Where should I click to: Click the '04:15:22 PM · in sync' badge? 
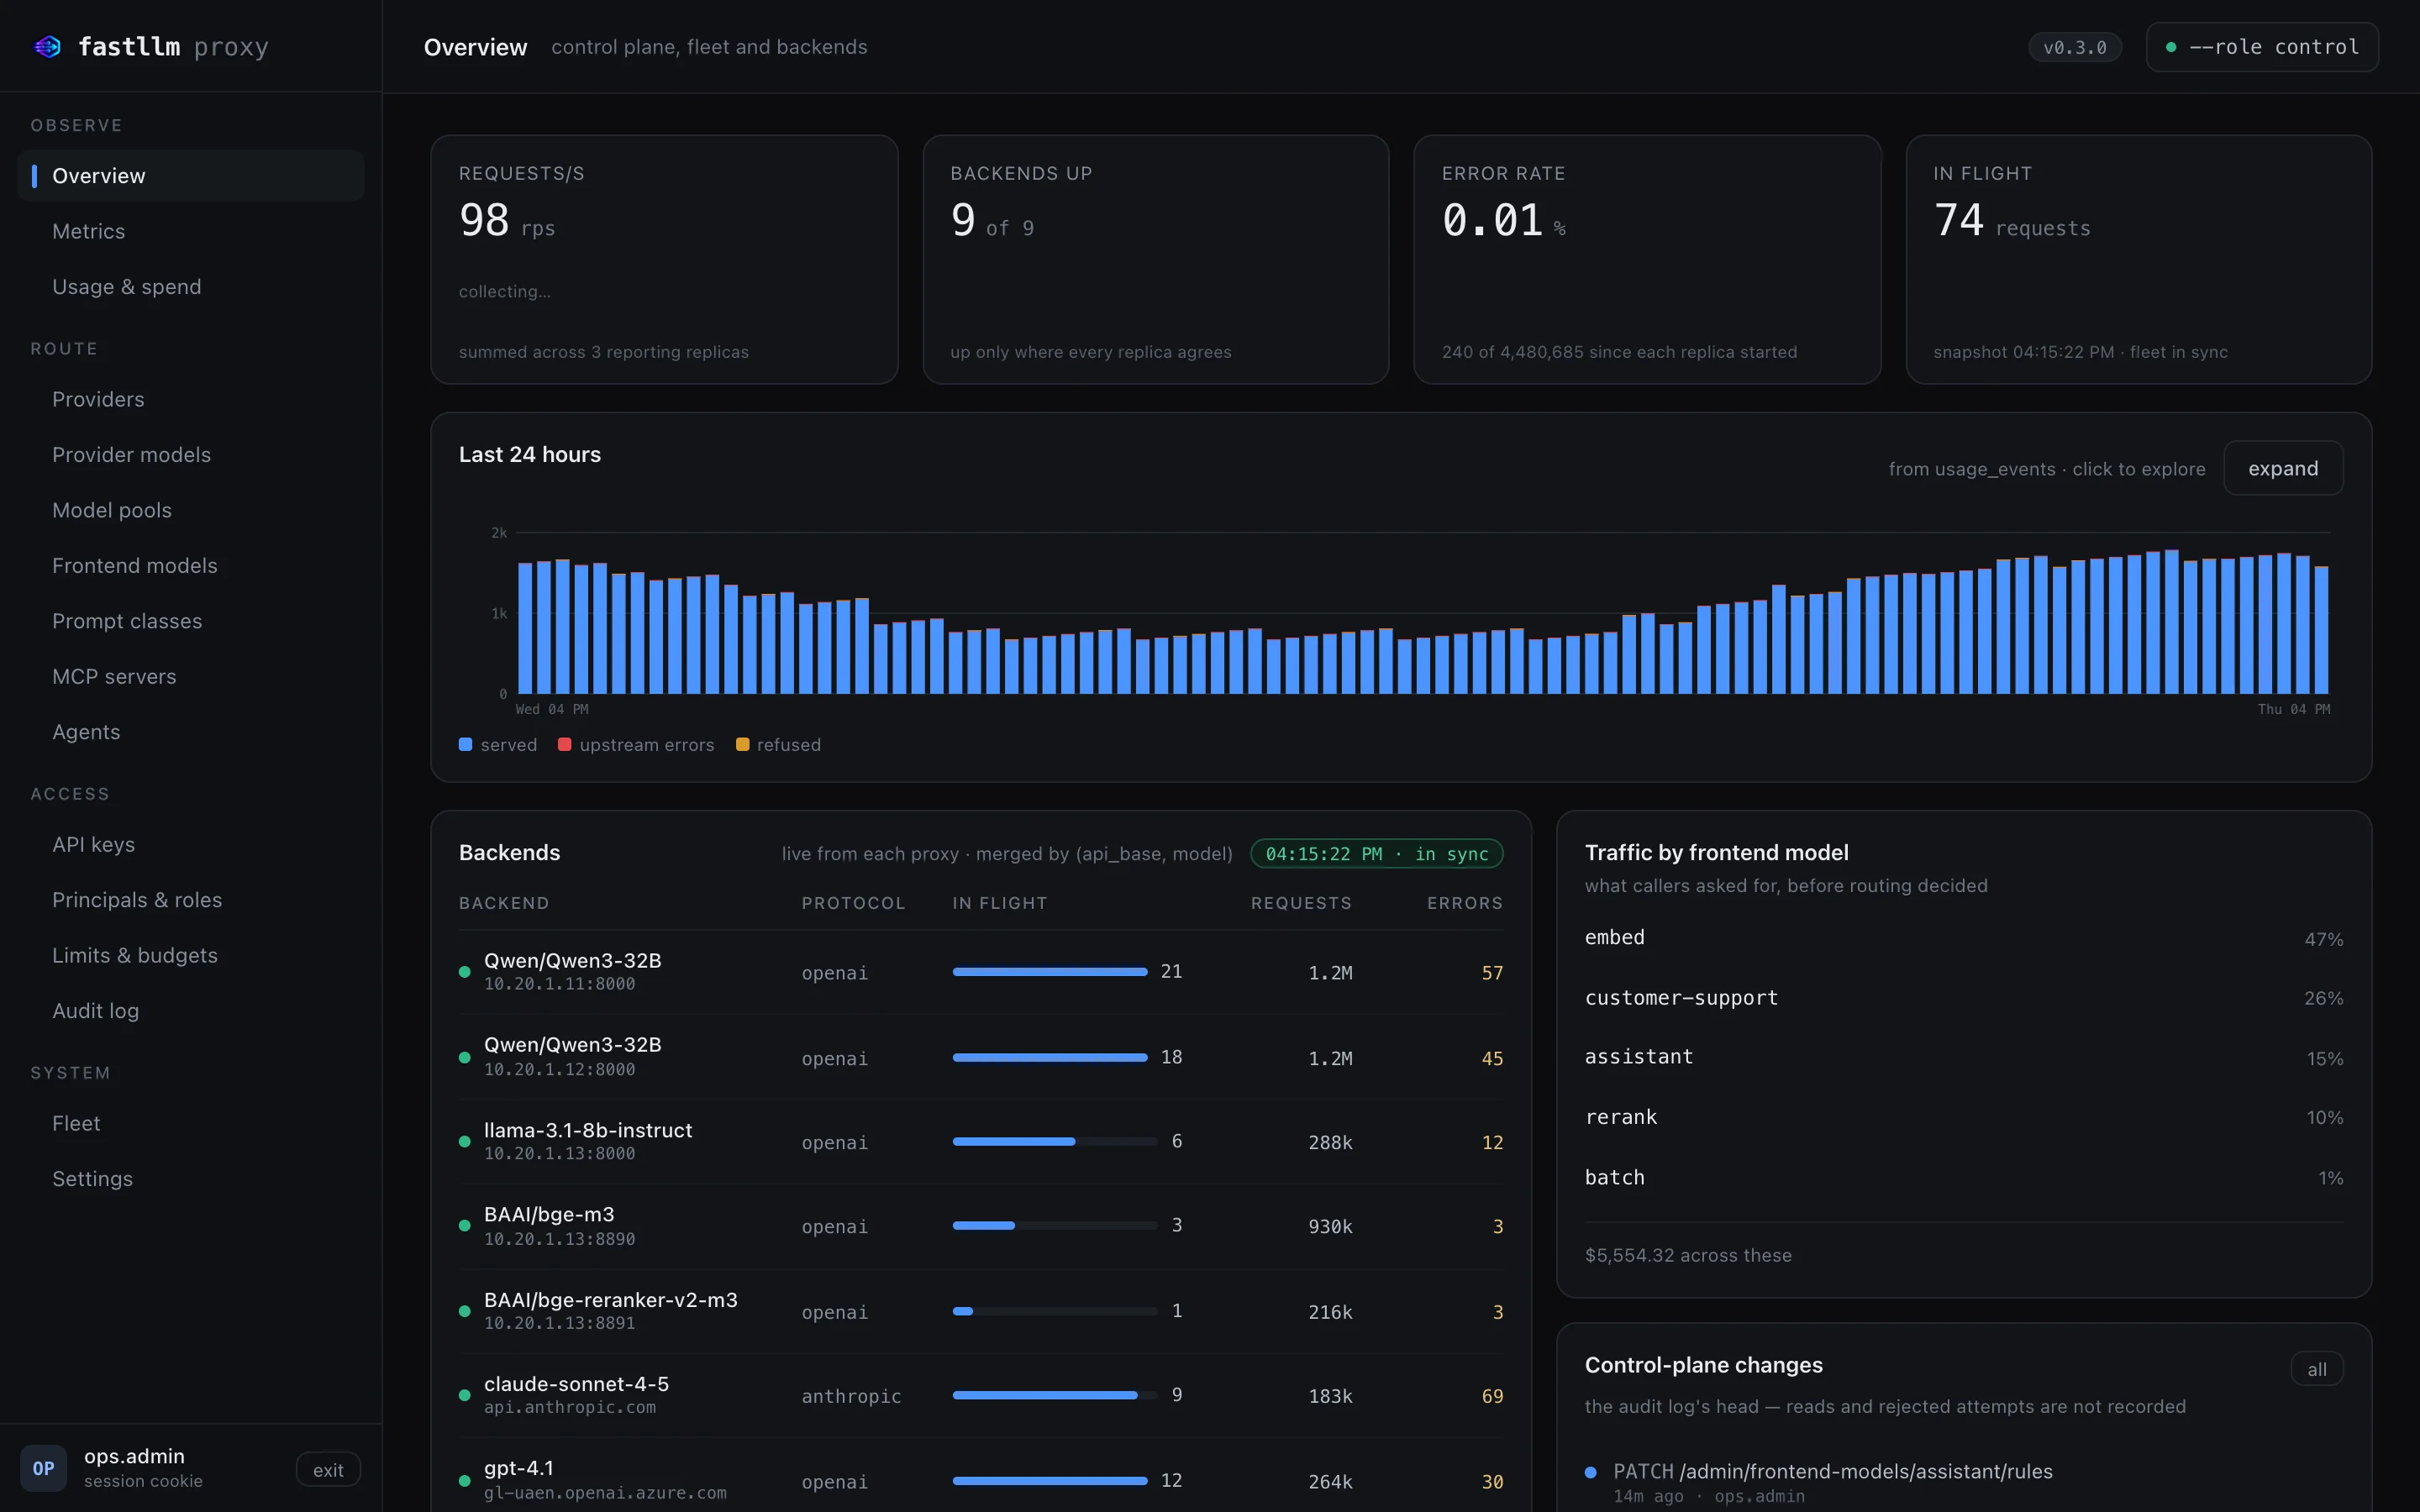click(1376, 854)
